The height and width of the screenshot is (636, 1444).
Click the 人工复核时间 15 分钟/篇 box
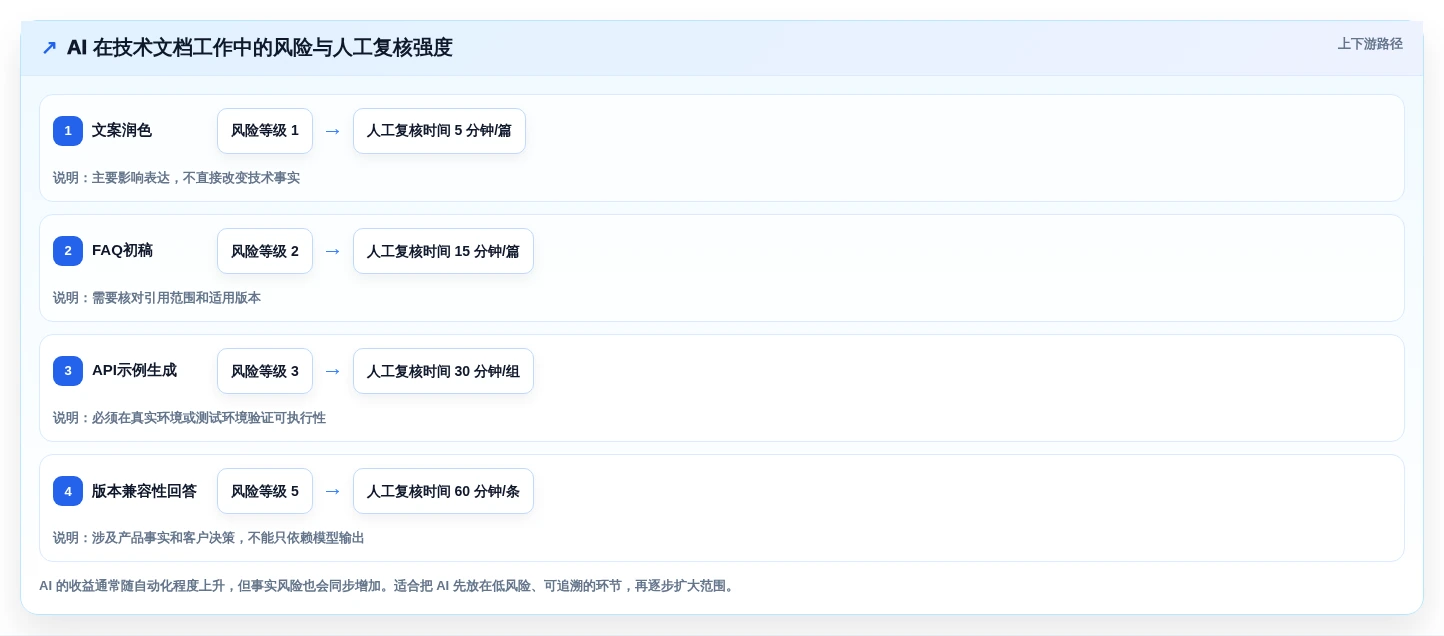pyautogui.click(x=443, y=251)
